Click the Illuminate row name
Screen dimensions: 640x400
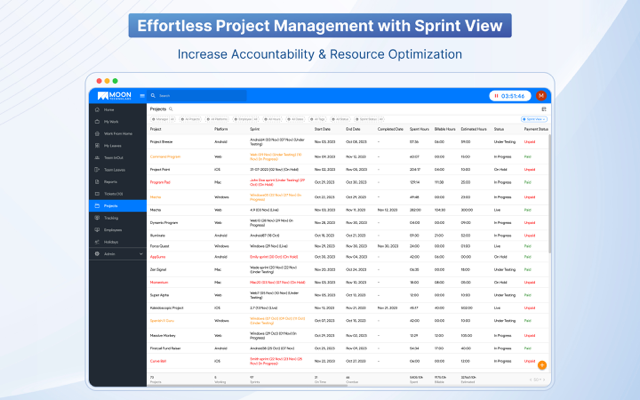158,236
